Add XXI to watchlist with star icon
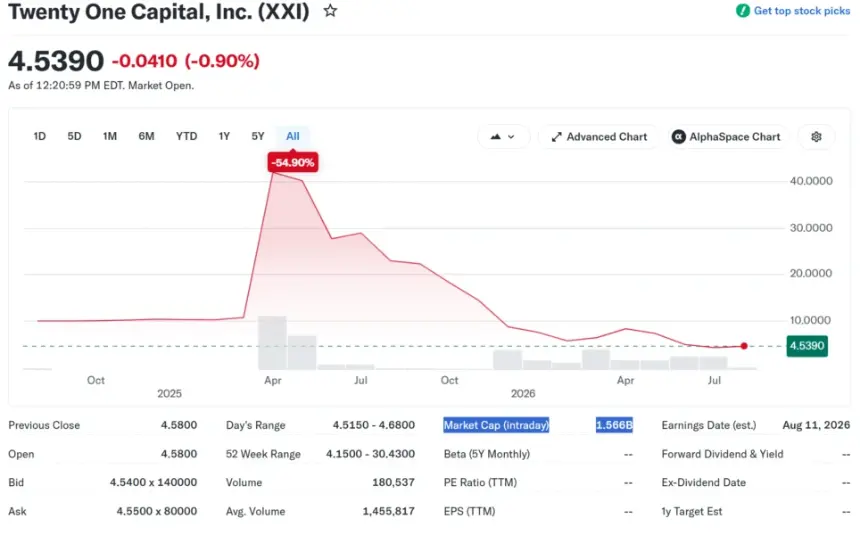 click(330, 10)
